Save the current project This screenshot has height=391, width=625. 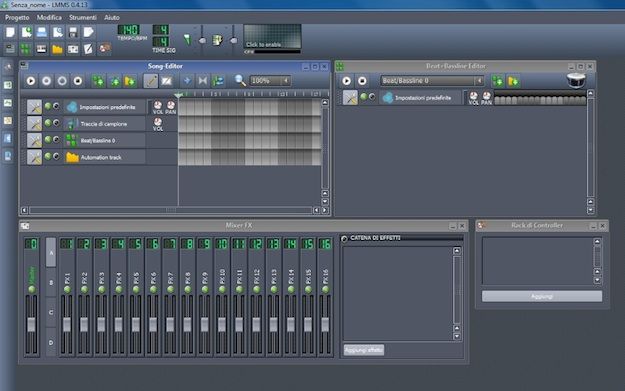(x=73, y=32)
